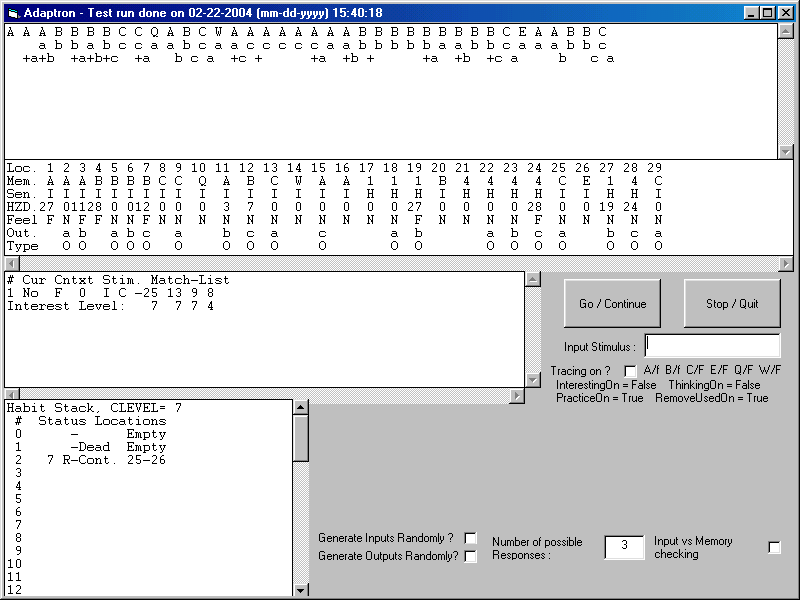Viewport: 800px width, 600px height.
Task: Focus the Input Stimulus text field
Action: [712, 346]
